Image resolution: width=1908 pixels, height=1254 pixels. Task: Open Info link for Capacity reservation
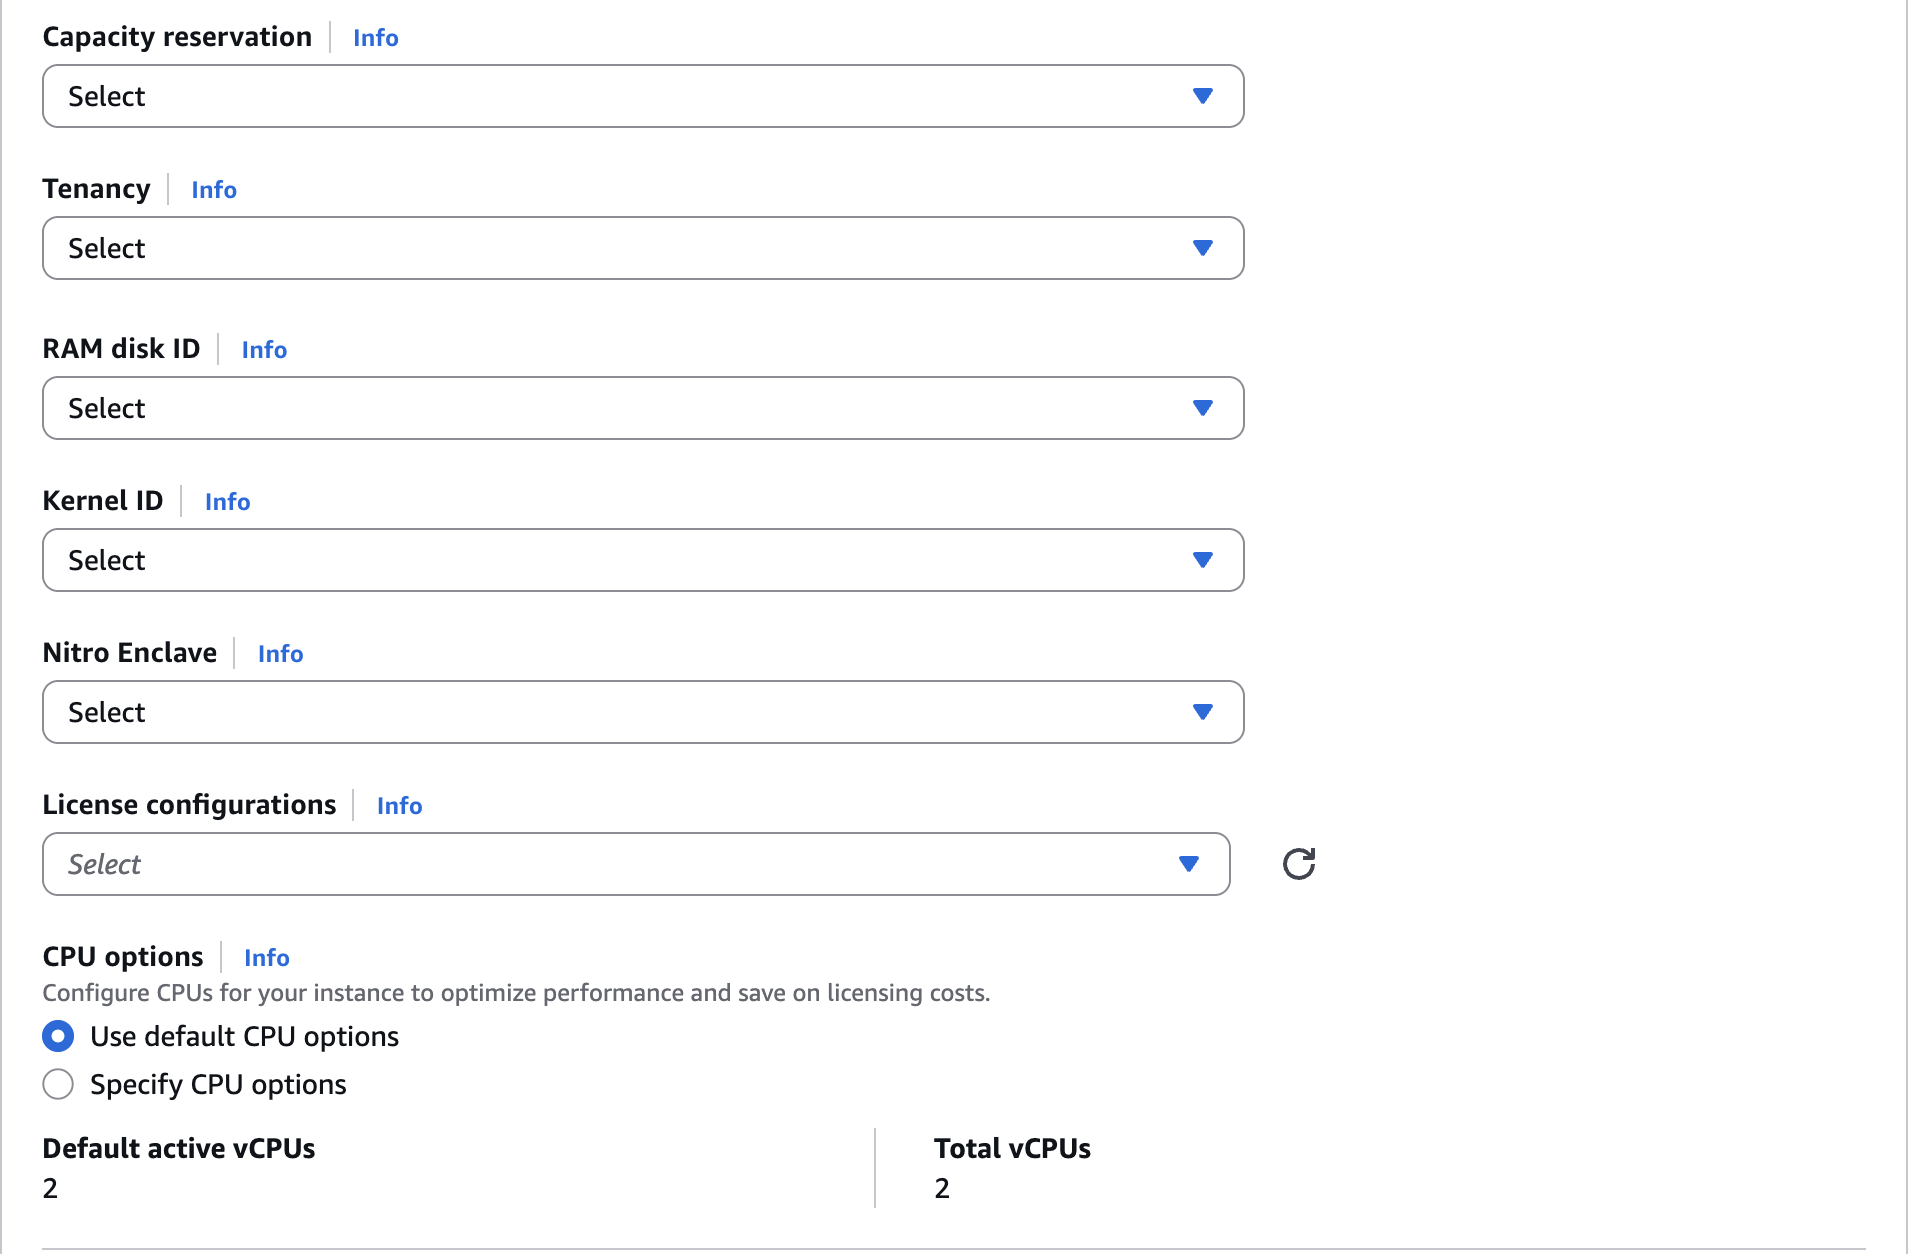(375, 38)
